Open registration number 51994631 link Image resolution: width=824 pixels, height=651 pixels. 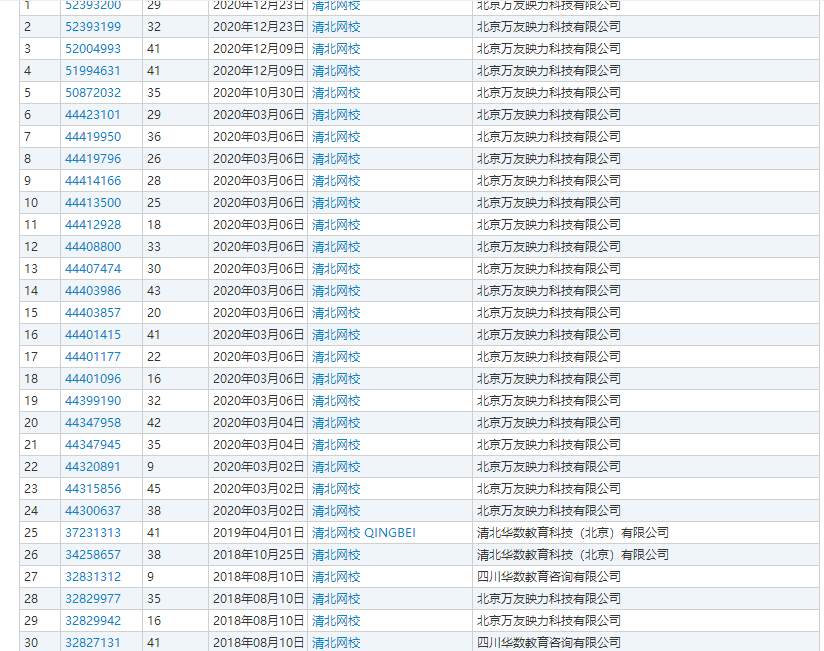click(93, 71)
